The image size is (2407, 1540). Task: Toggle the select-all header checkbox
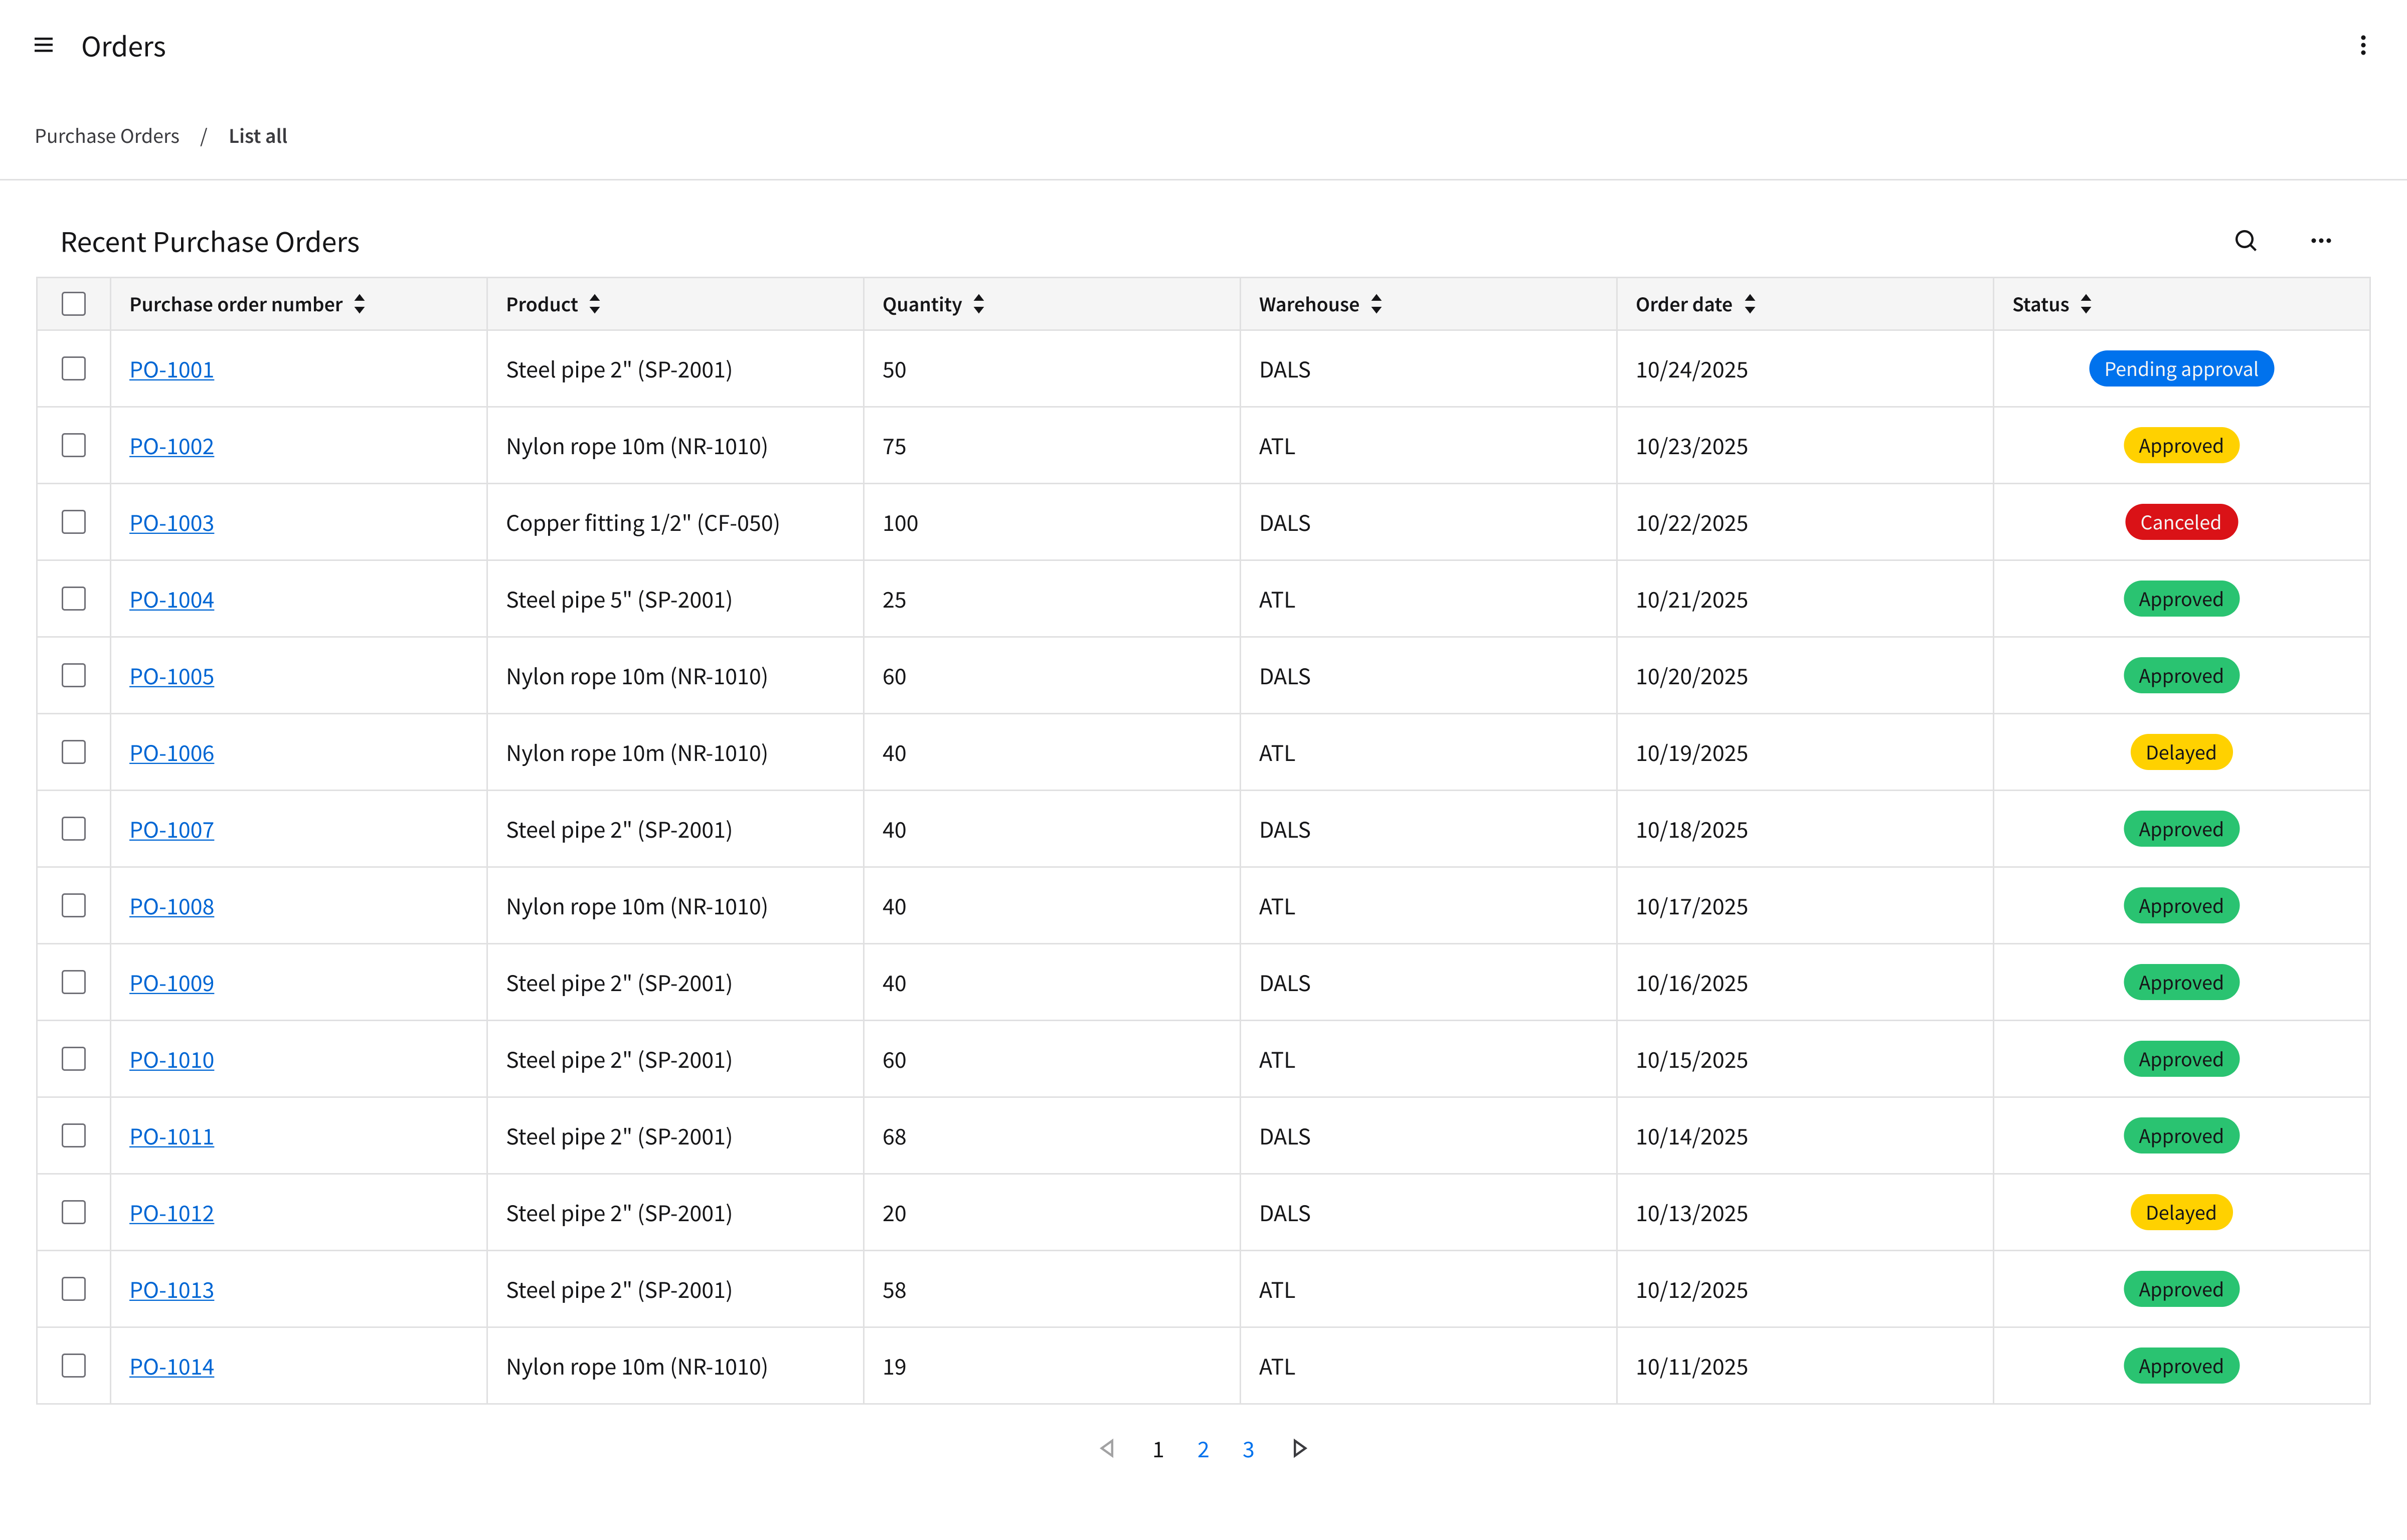[x=74, y=304]
